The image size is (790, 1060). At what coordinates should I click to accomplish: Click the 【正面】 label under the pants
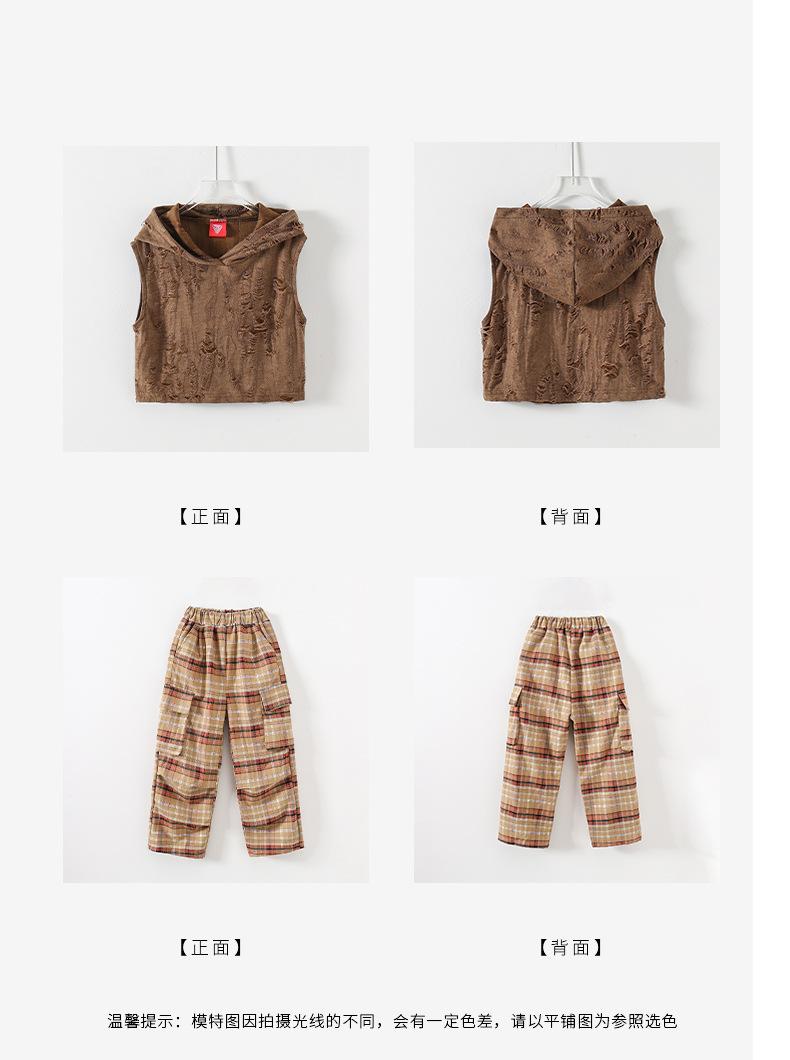211,948
